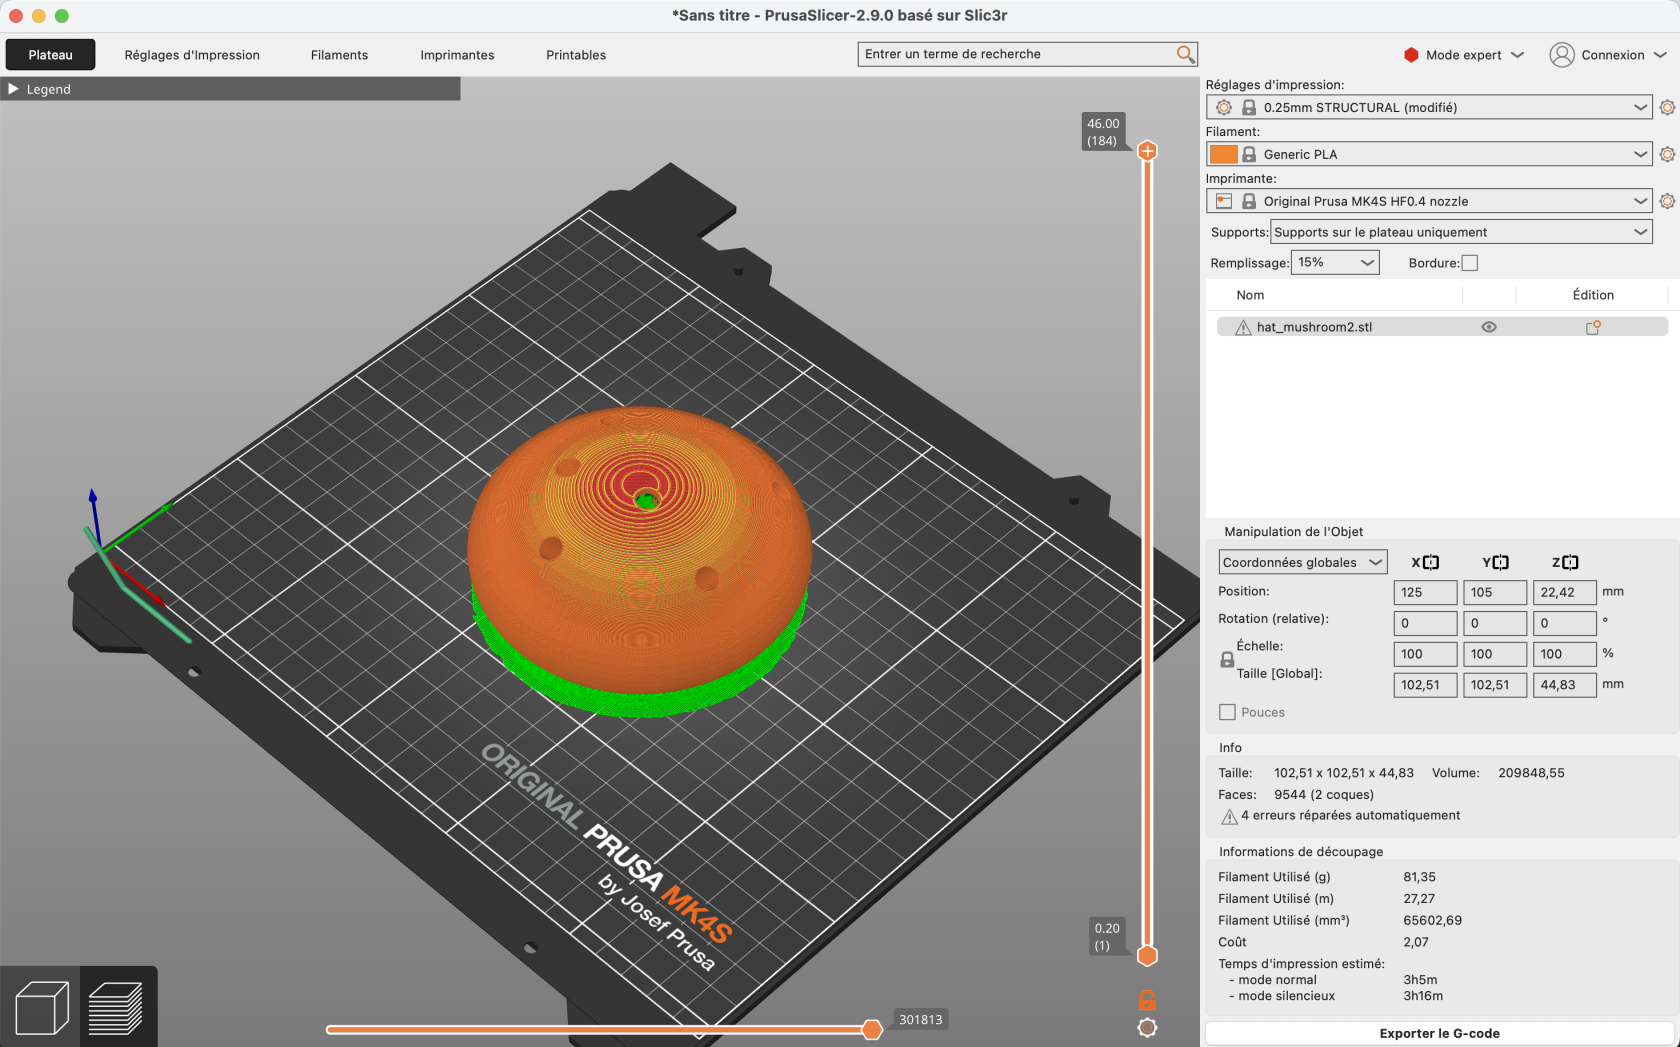The height and width of the screenshot is (1047, 1680).
Task: Click the orange filament color swatch
Action: click(x=1223, y=154)
